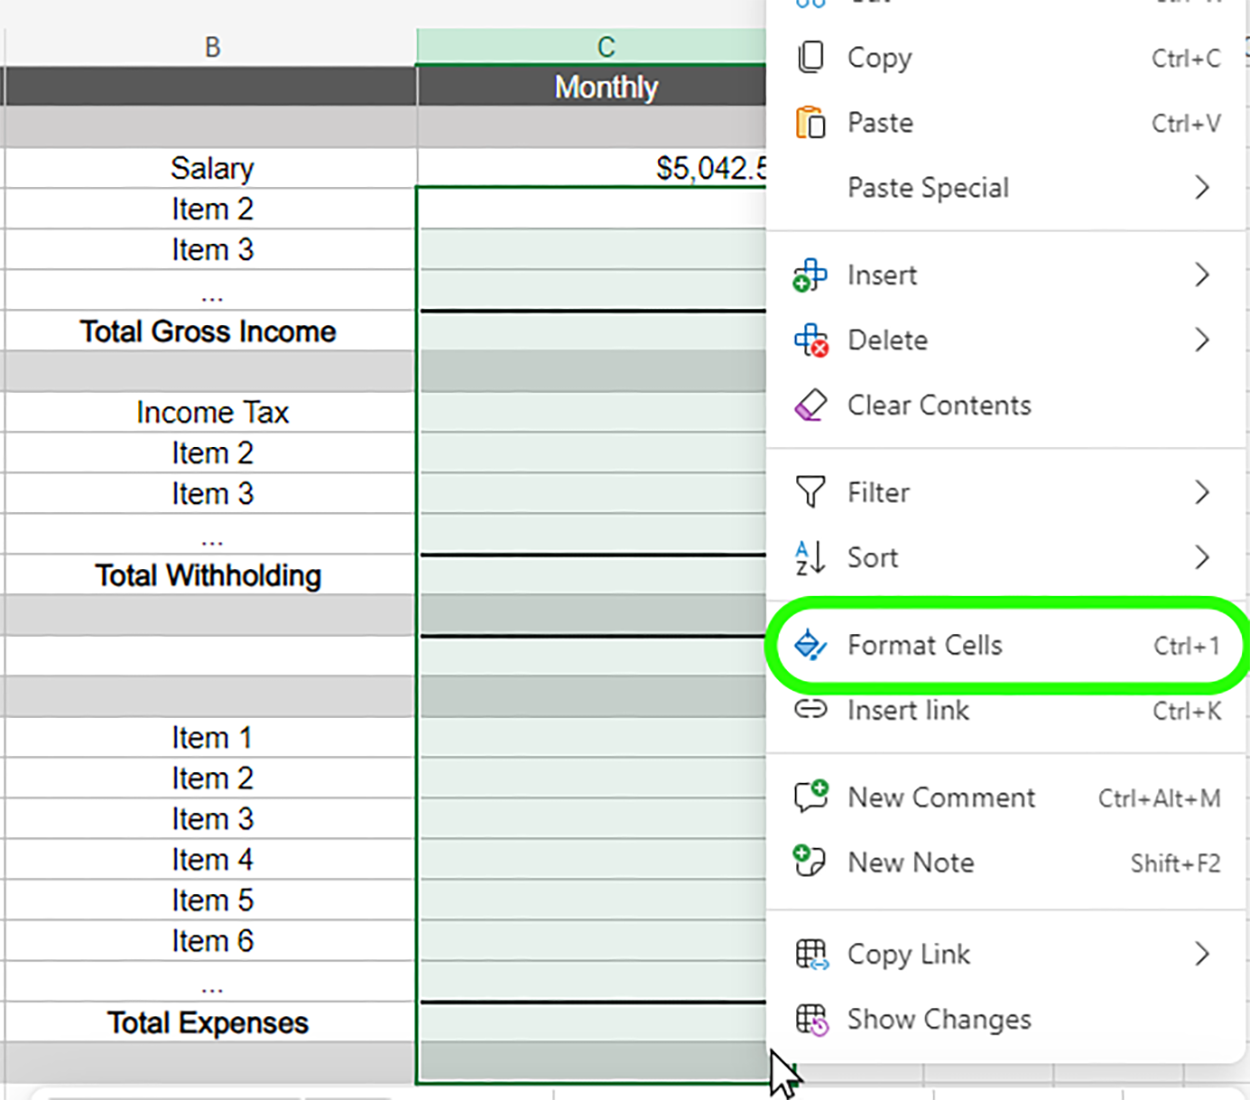
Task: Select the Filter funnel icon
Action: coord(811,492)
